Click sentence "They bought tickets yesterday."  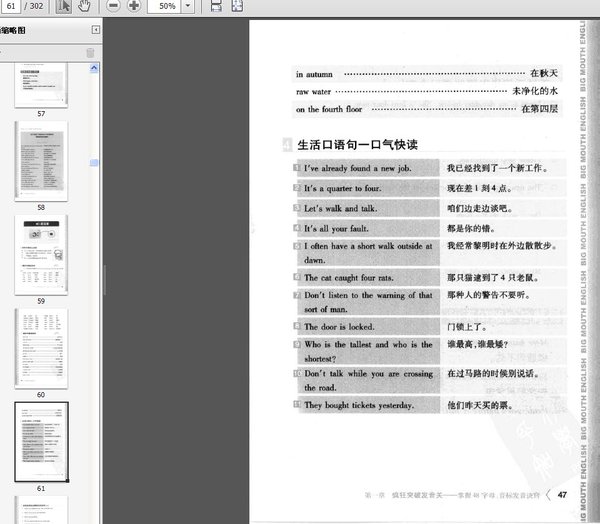[359, 405]
